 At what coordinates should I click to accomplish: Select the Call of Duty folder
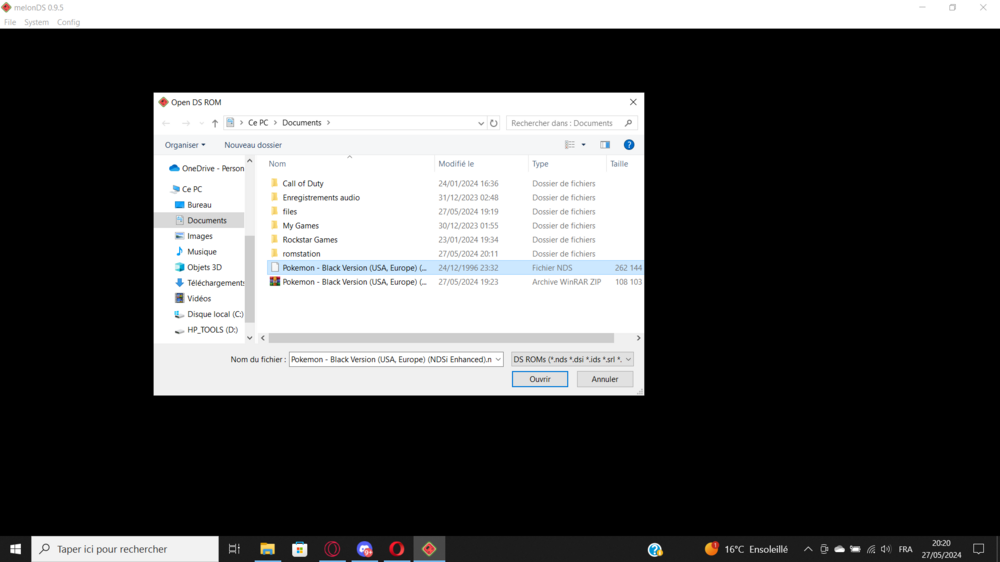tap(302, 184)
